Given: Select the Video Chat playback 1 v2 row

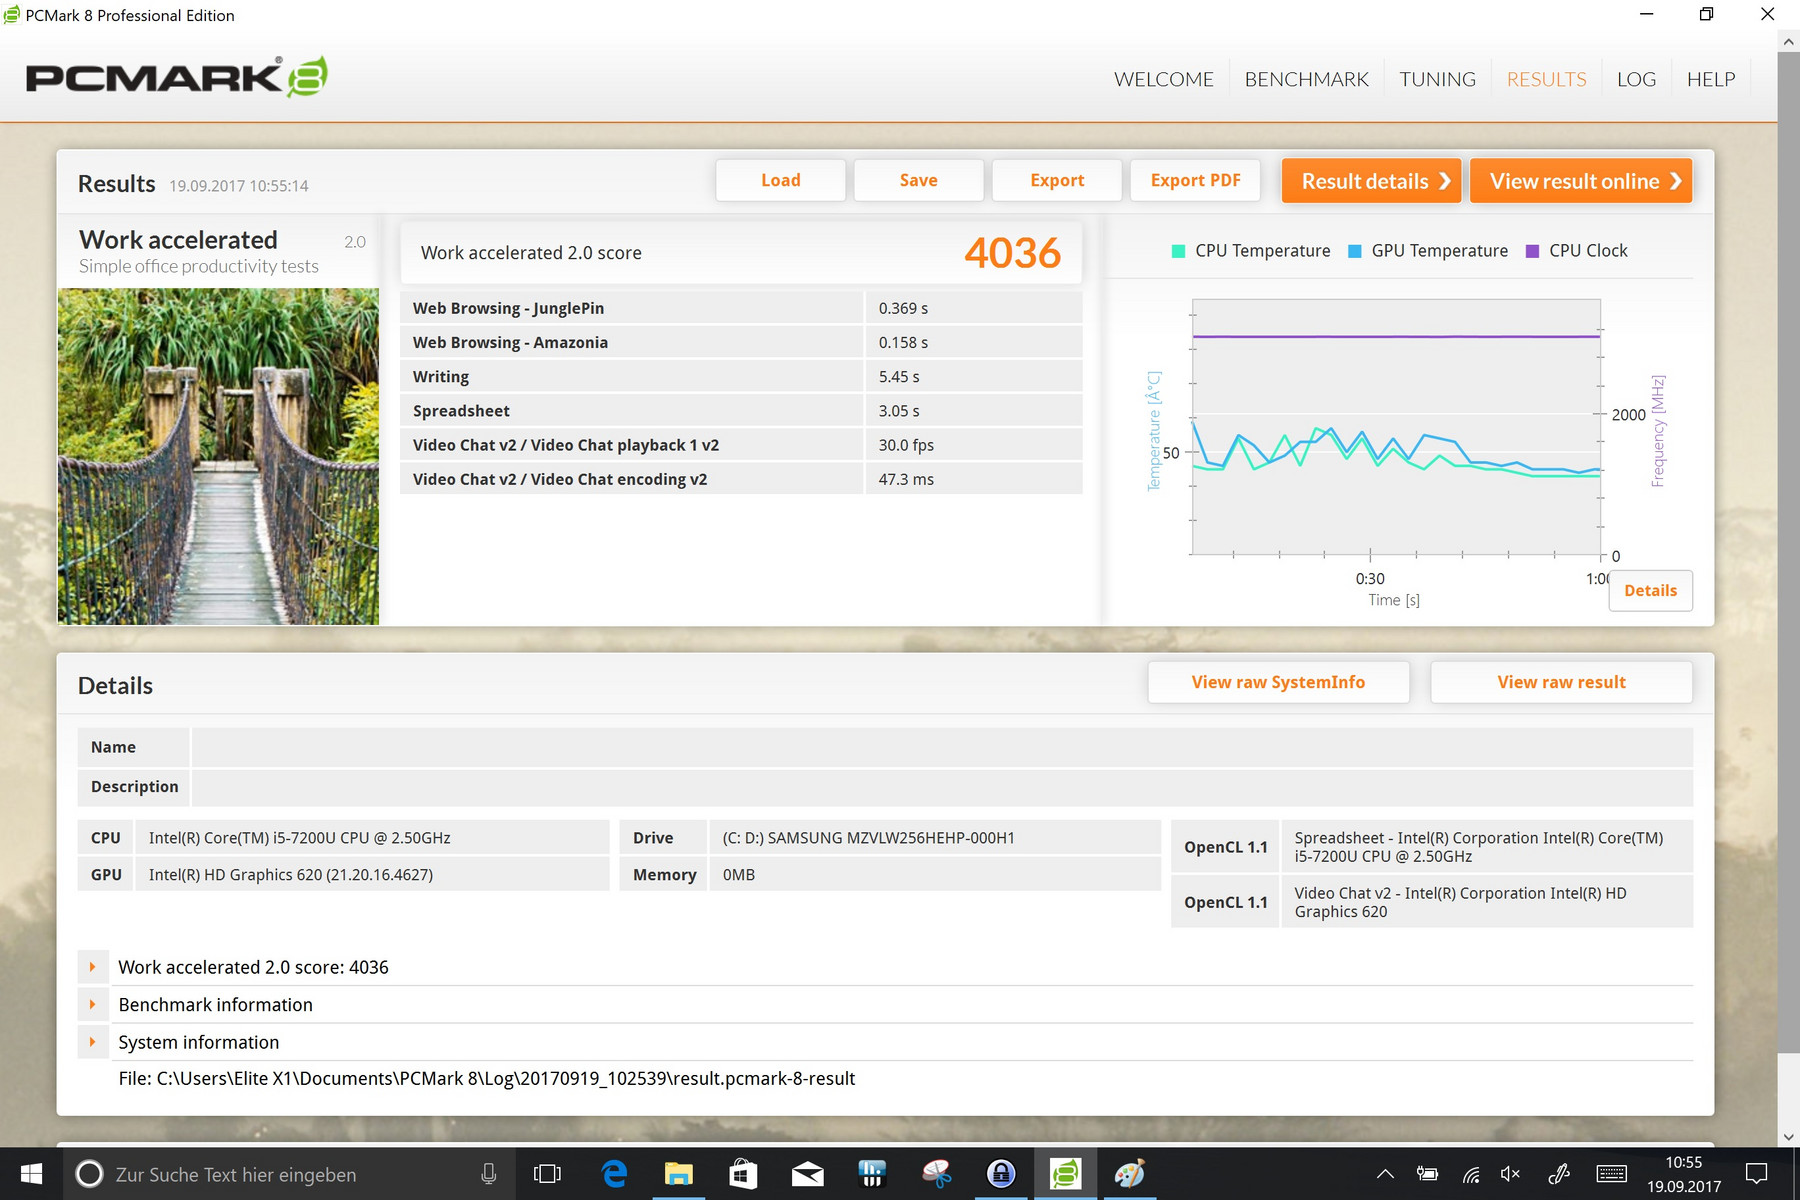Looking at the screenshot, I should 741,445.
